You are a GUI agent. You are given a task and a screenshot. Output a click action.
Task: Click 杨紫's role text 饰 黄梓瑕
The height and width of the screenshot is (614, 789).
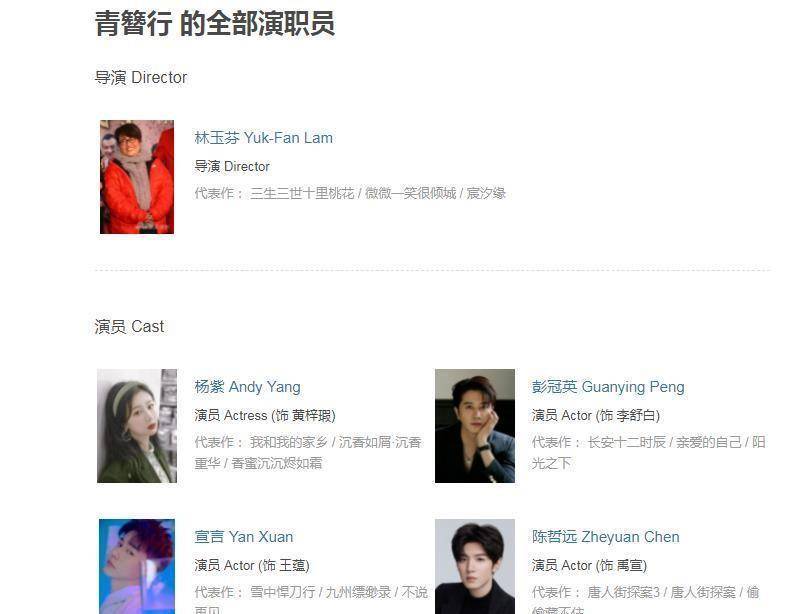tap(303, 415)
